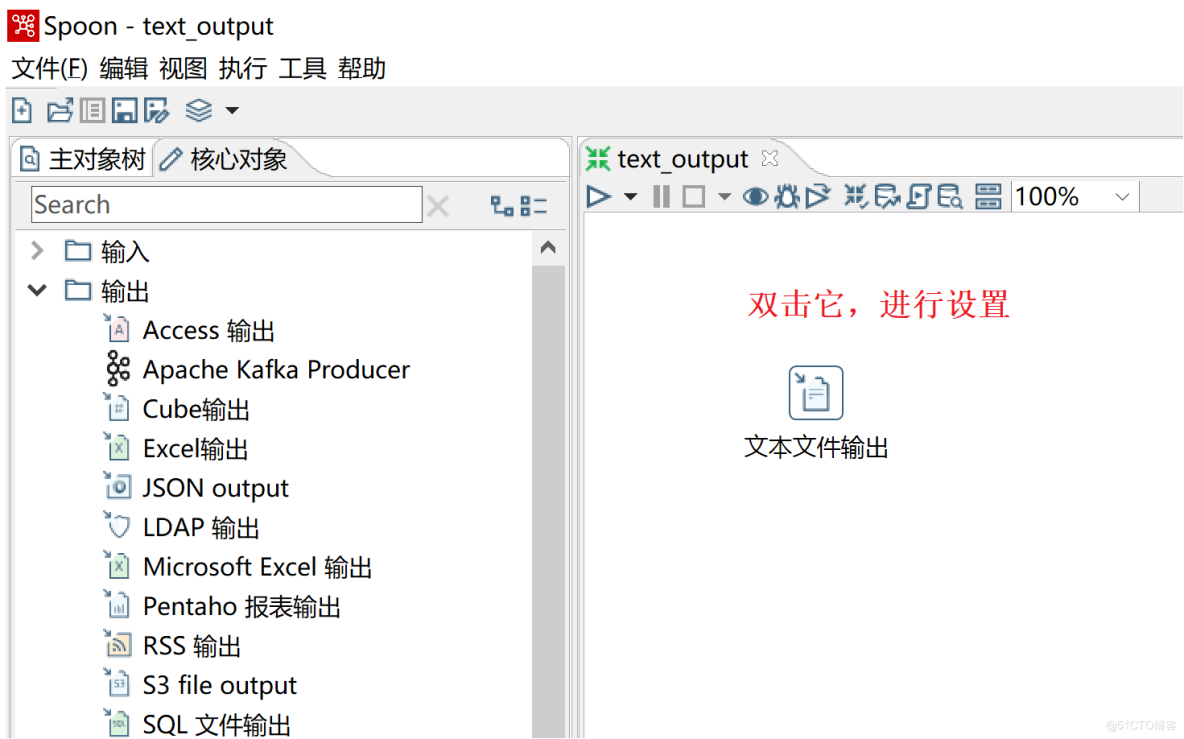Open file using the folder toolbar icon
The image size is (1184, 739).
[x=60, y=111]
